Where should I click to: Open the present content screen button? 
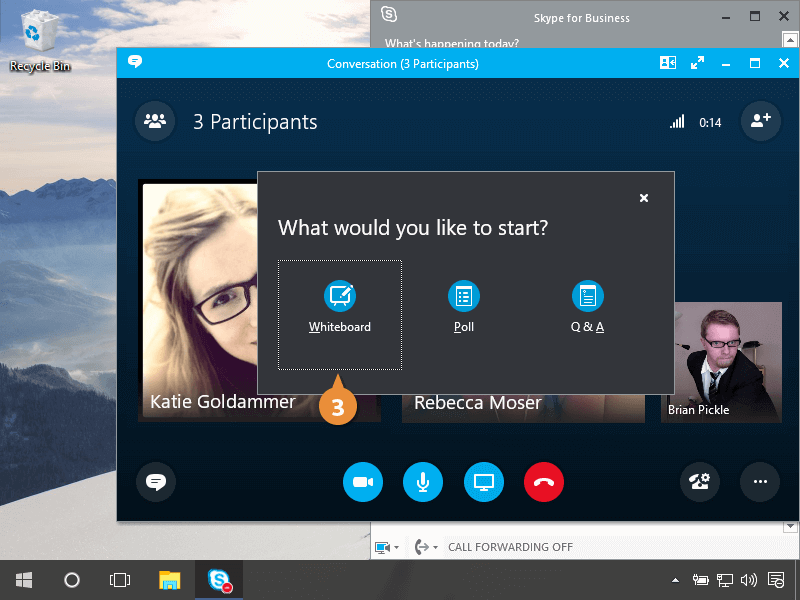pos(484,483)
